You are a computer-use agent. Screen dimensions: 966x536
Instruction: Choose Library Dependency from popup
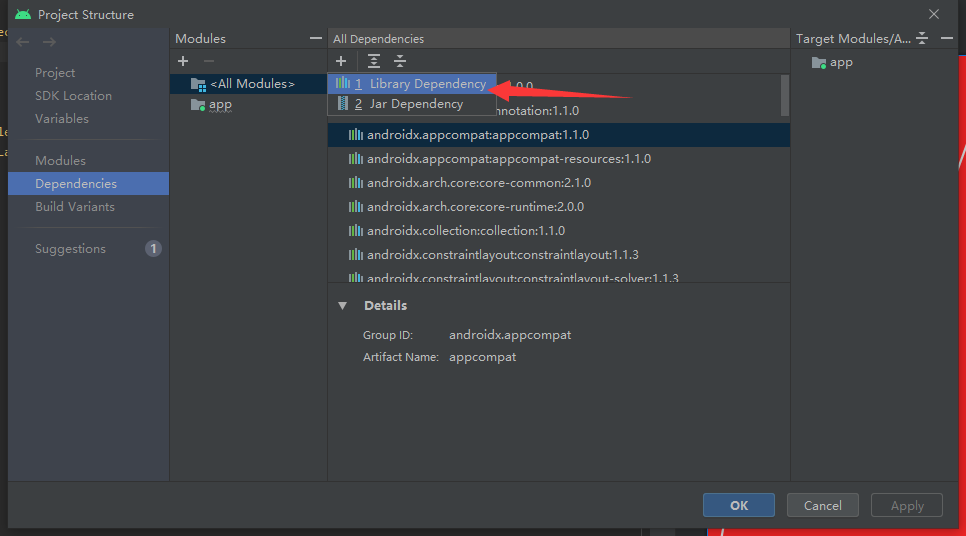[x=412, y=84]
